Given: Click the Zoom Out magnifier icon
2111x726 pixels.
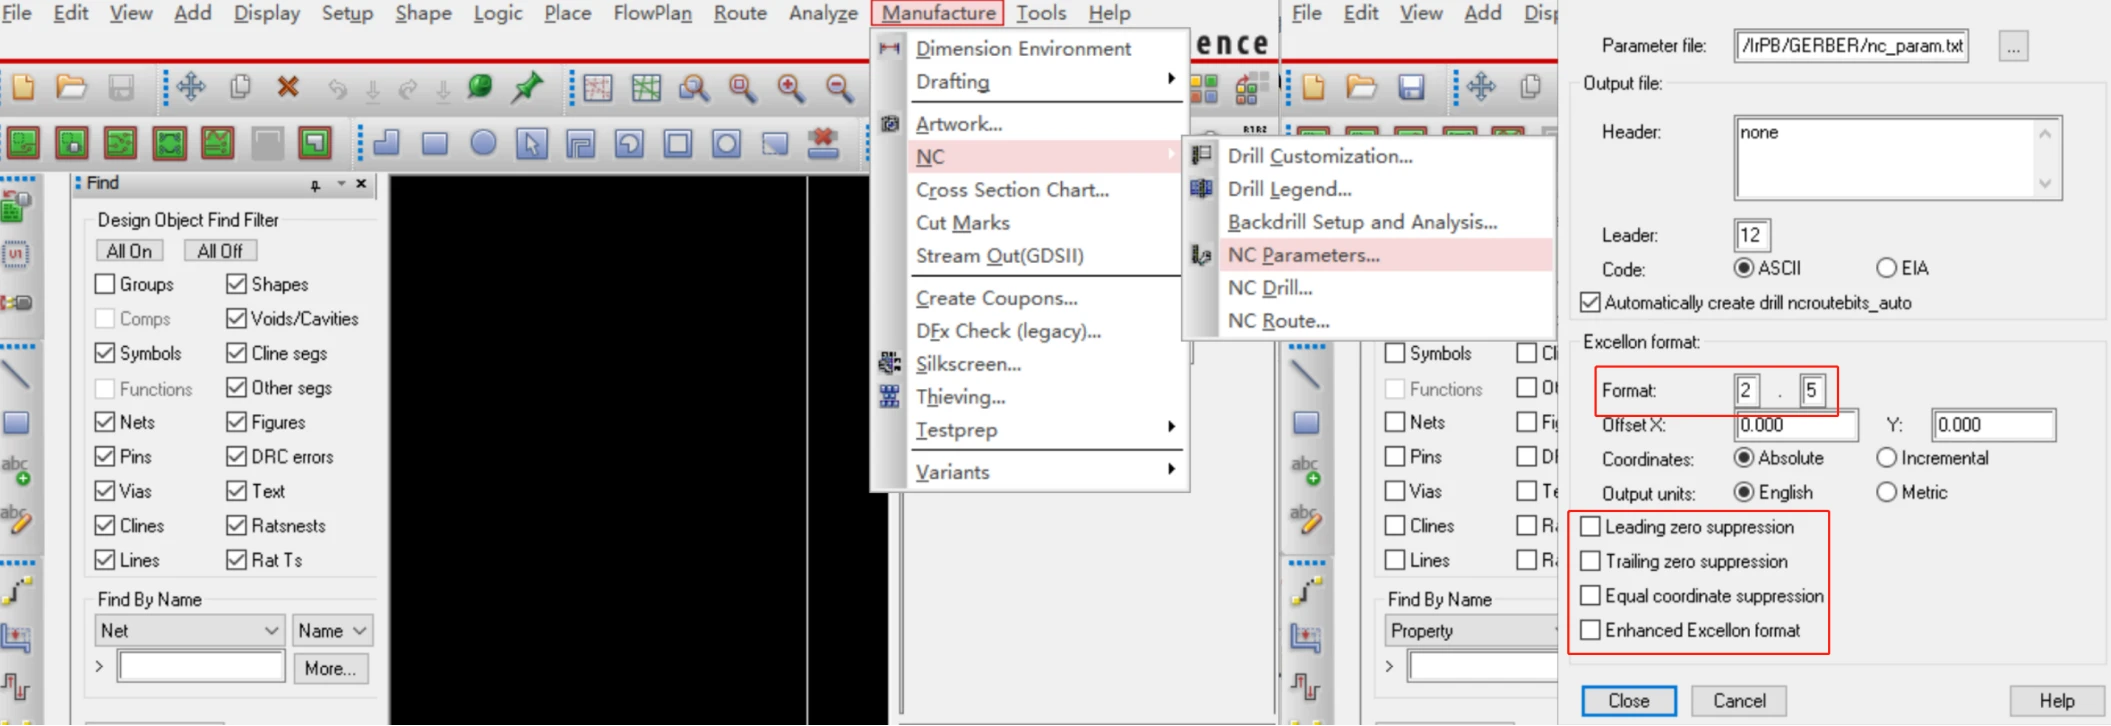Looking at the screenshot, I should click(x=839, y=89).
